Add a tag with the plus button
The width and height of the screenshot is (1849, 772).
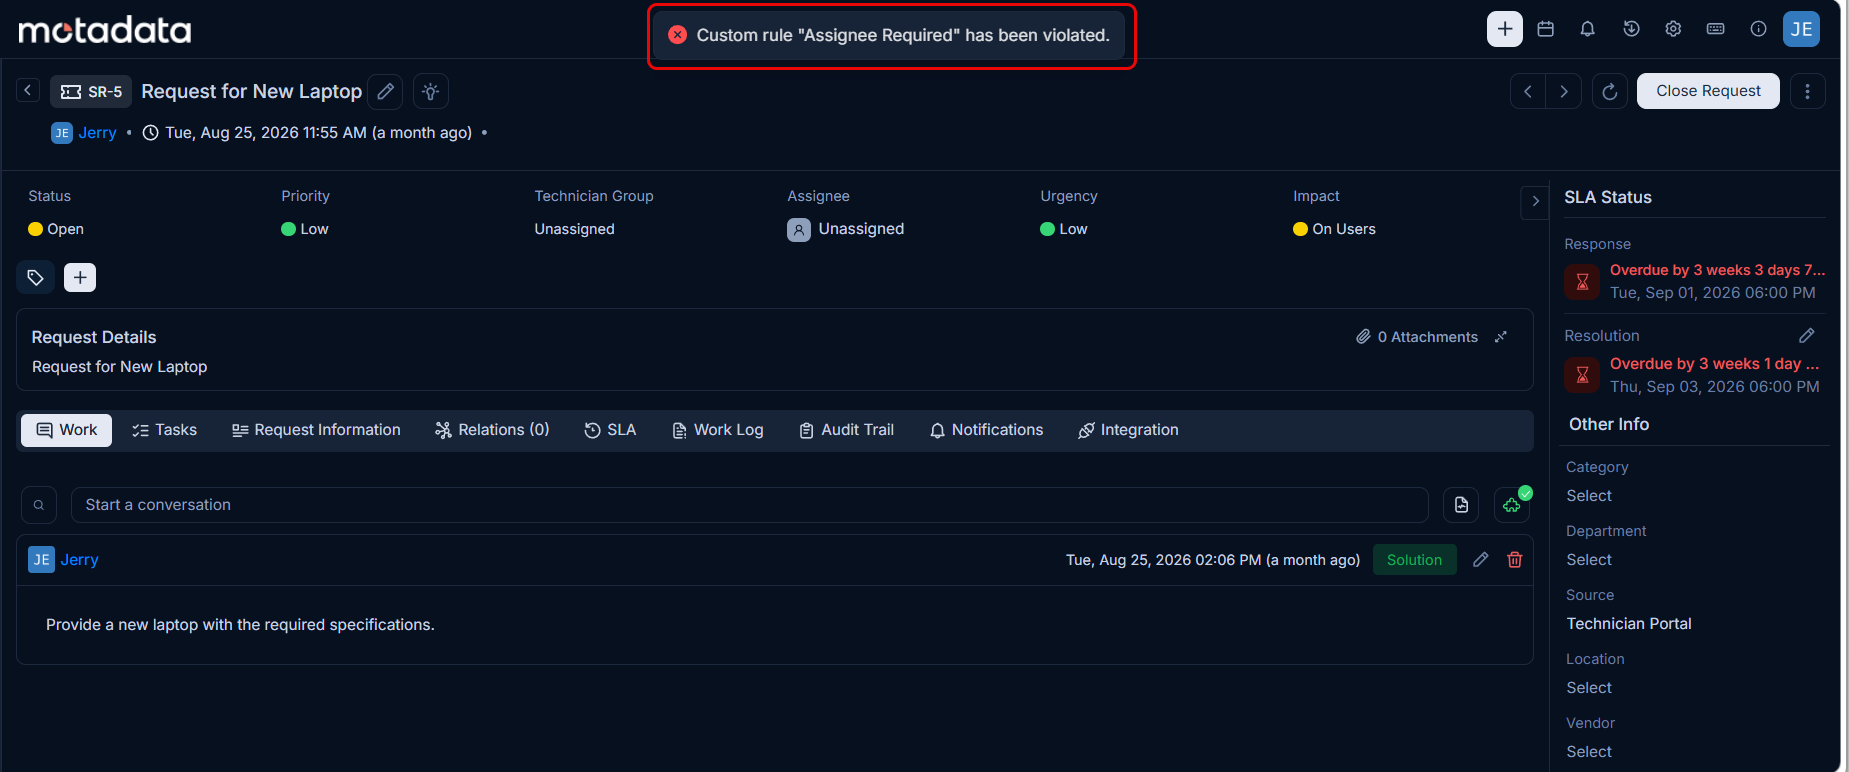[x=80, y=277]
